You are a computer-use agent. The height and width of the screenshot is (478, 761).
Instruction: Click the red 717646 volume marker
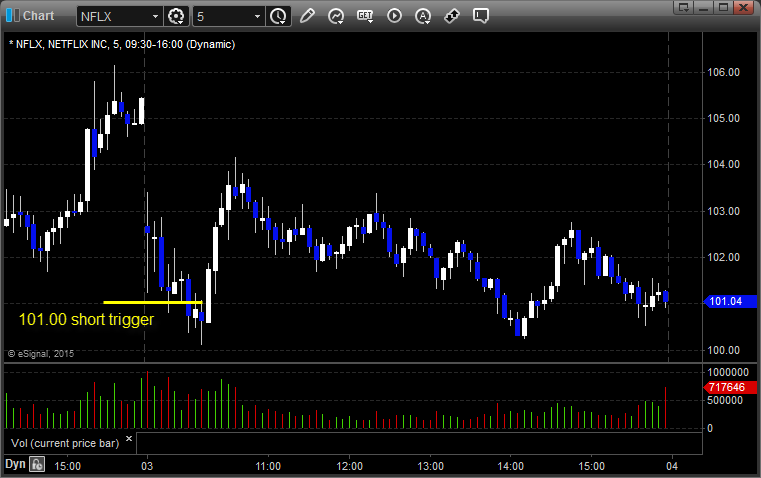point(730,387)
